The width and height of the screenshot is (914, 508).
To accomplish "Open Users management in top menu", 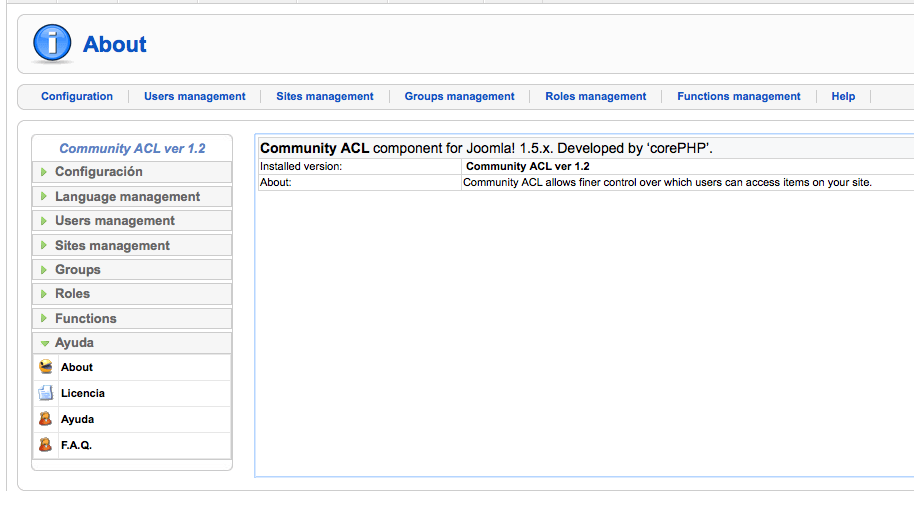I will (x=195, y=96).
